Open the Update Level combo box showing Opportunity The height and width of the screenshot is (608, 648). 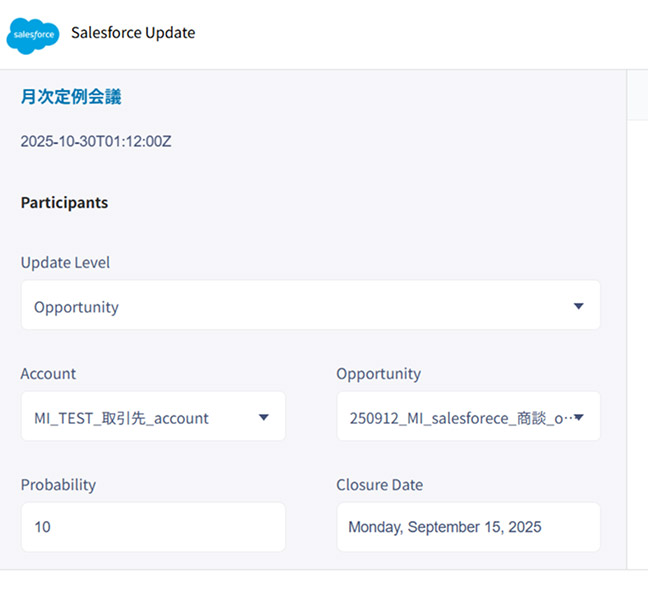point(300,306)
